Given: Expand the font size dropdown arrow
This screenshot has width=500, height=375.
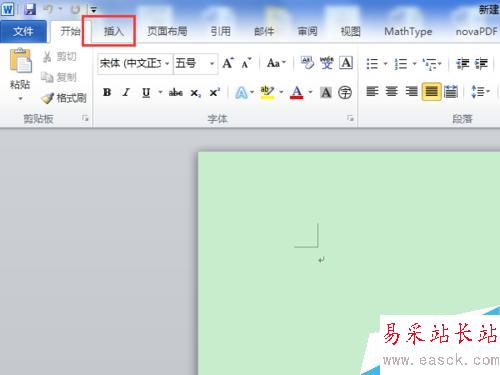Looking at the screenshot, I should (212, 63).
